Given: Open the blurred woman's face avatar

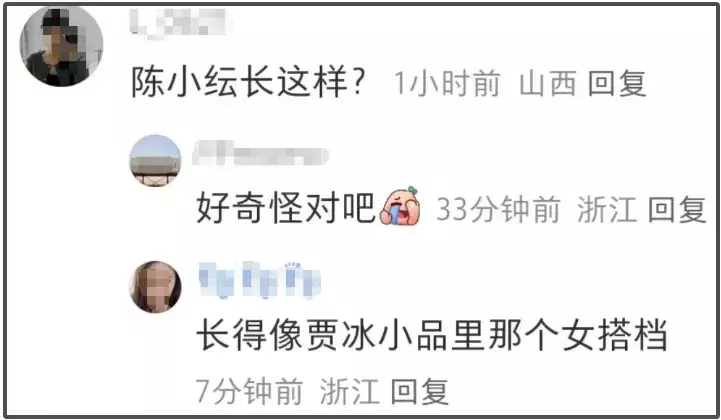Looking at the screenshot, I should coord(155,287).
